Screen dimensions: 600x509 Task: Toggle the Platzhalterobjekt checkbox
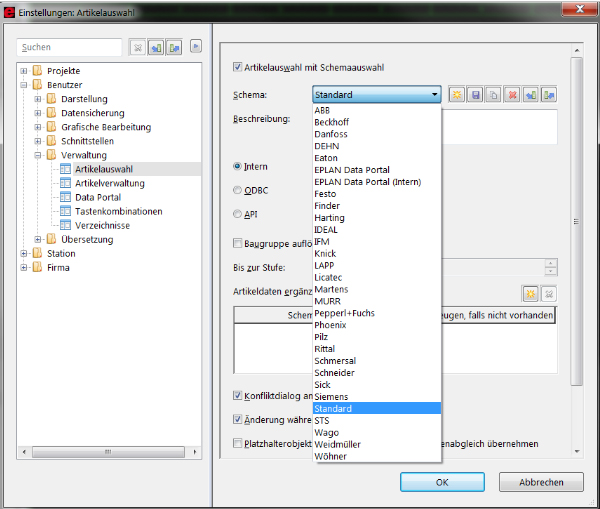point(238,443)
